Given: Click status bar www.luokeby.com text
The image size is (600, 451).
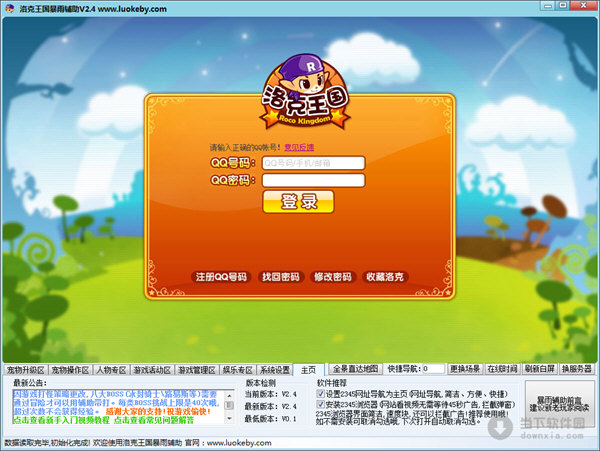Looking at the screenshot, I should point(239,443).
